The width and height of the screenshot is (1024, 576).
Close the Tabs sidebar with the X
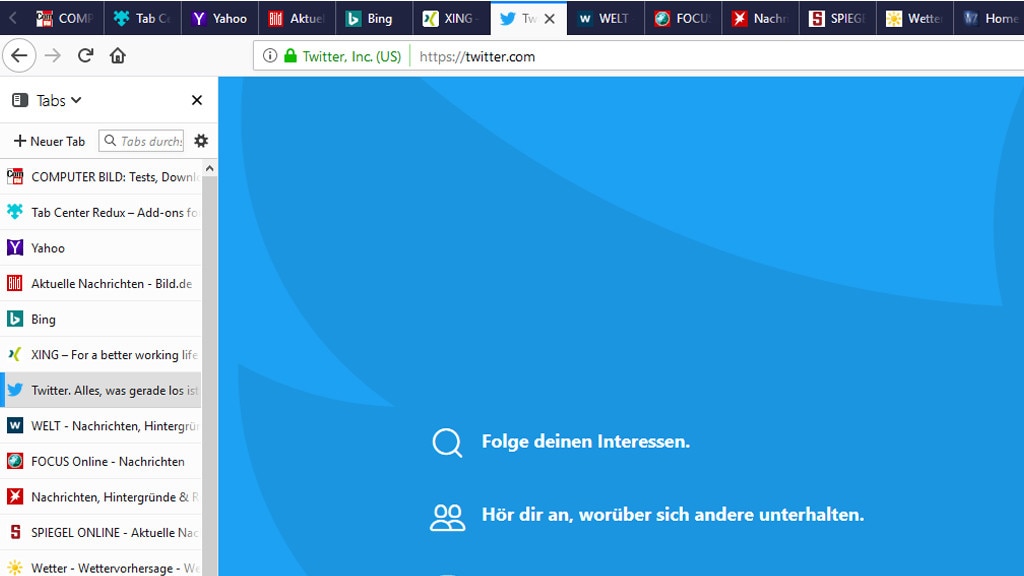[196, 100]
